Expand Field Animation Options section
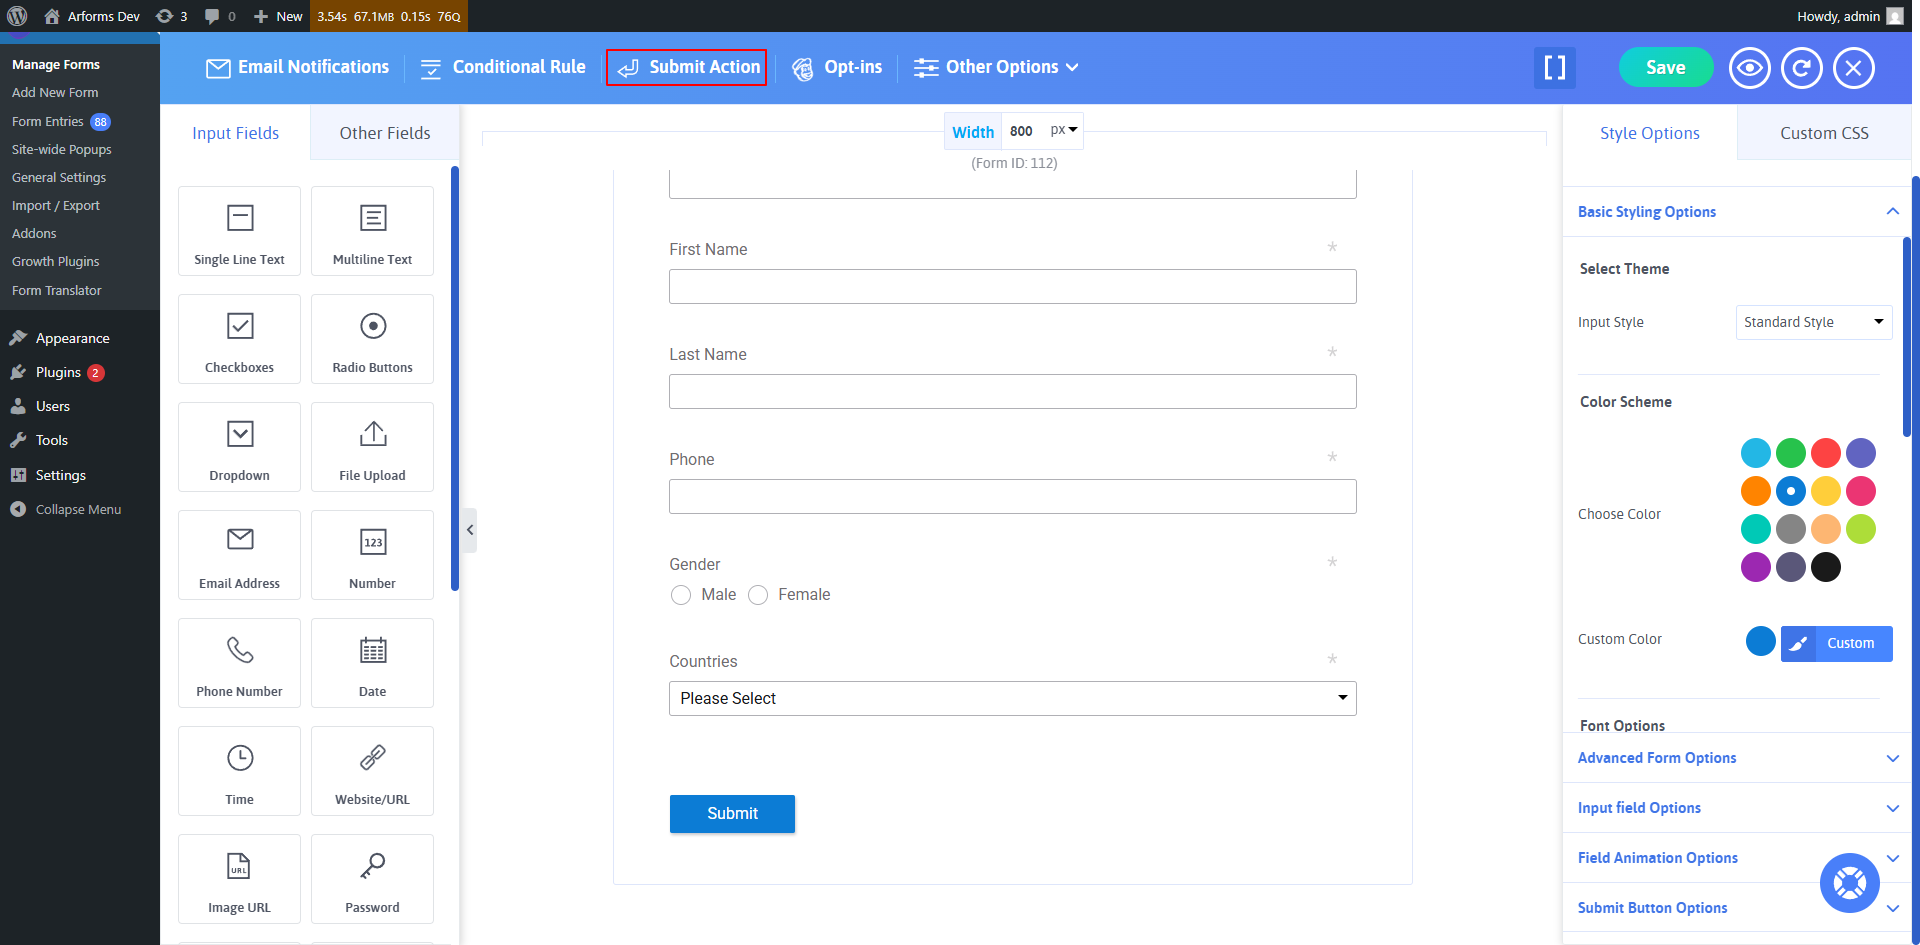 (1738, 858)
